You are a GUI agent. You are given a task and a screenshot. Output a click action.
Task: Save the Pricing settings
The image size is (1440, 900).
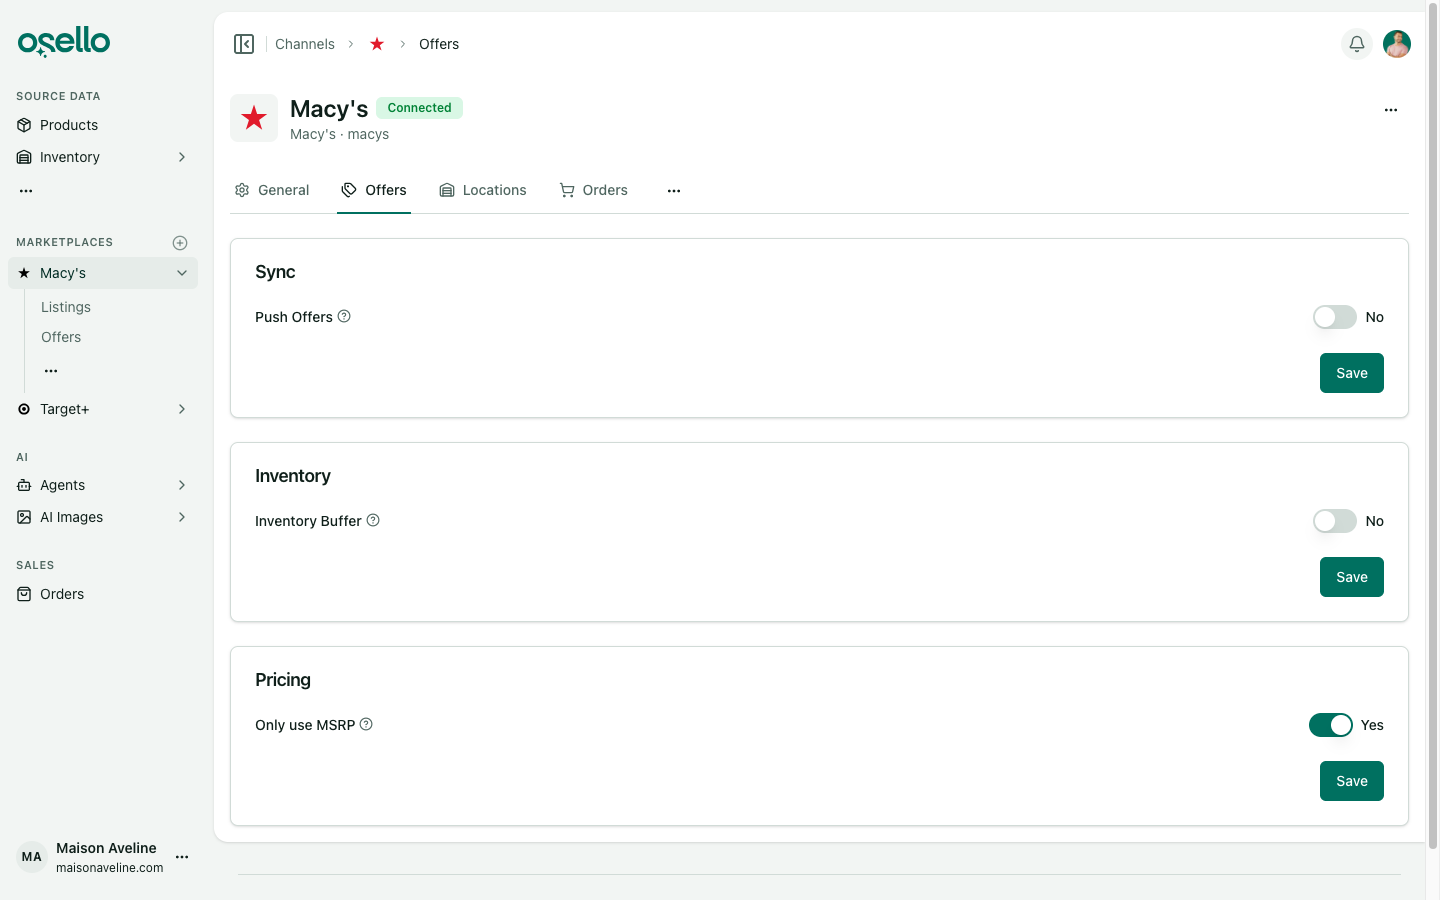click(1352, 781)
